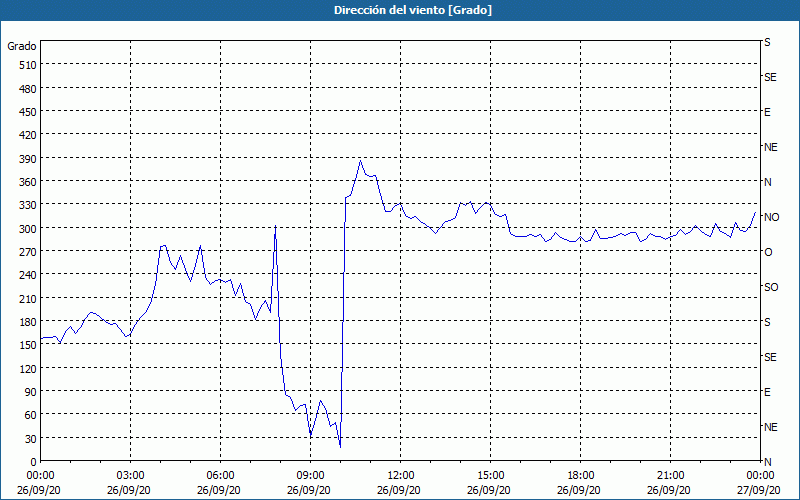Screen dimensions: 800x500
Task: Select the S compass label beside the 180 gridline
Action: point(767,322)
